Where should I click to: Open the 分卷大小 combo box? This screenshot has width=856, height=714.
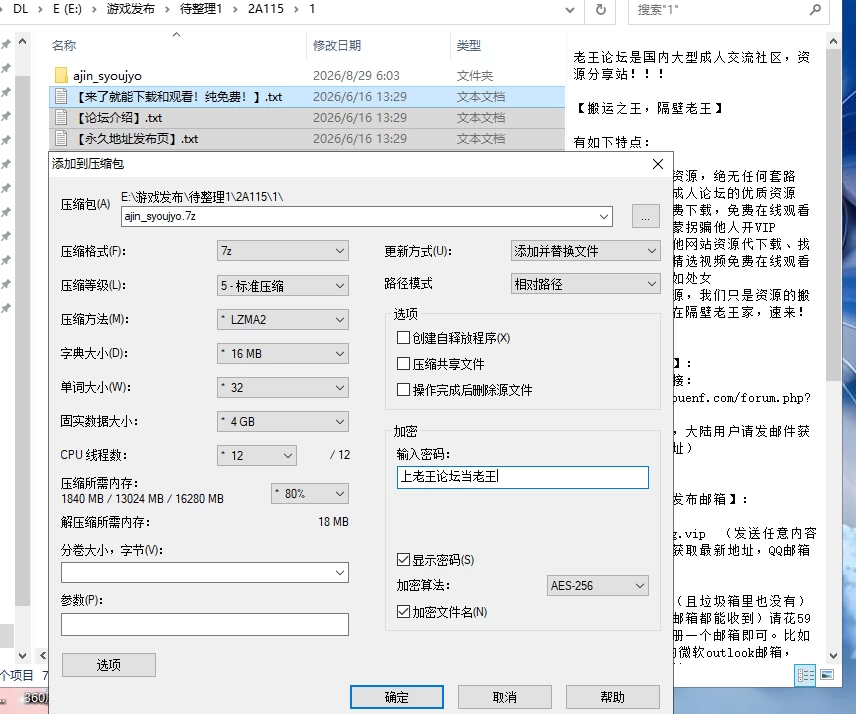[x=205, y=573]
